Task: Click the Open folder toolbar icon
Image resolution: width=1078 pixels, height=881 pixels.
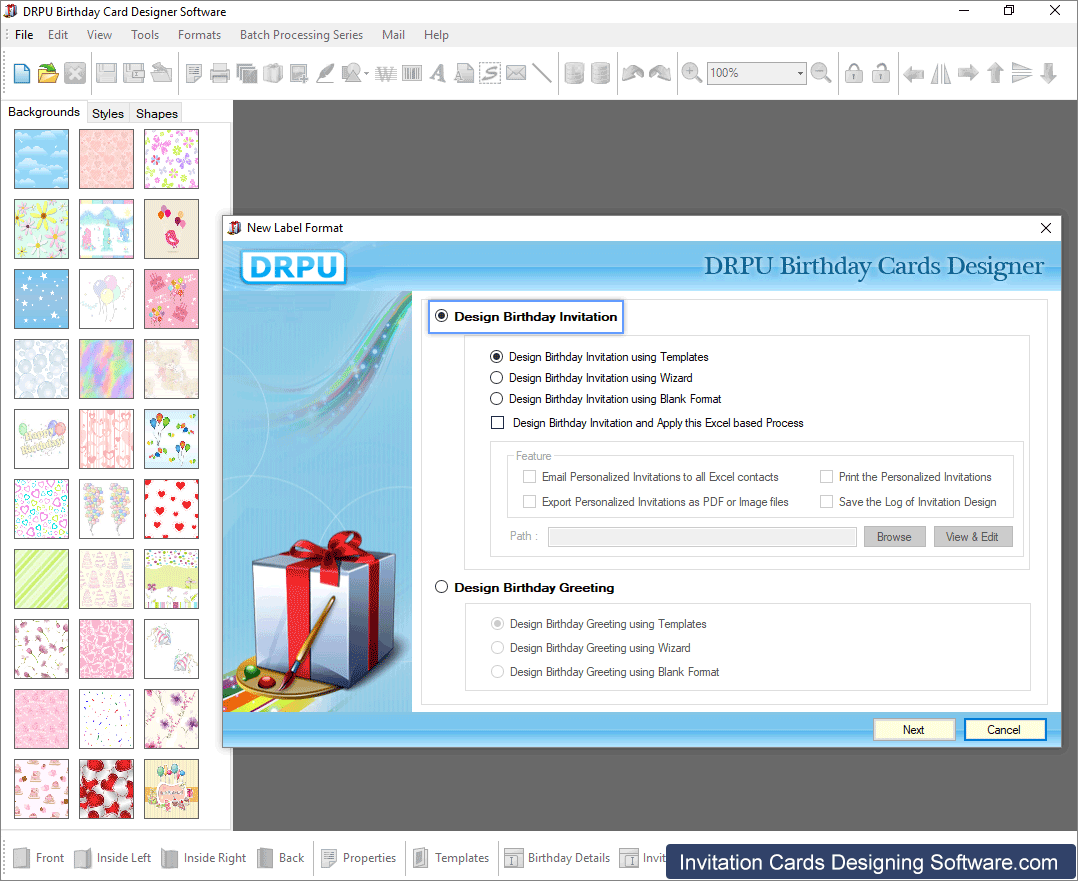Action: (x=48, y=73)
